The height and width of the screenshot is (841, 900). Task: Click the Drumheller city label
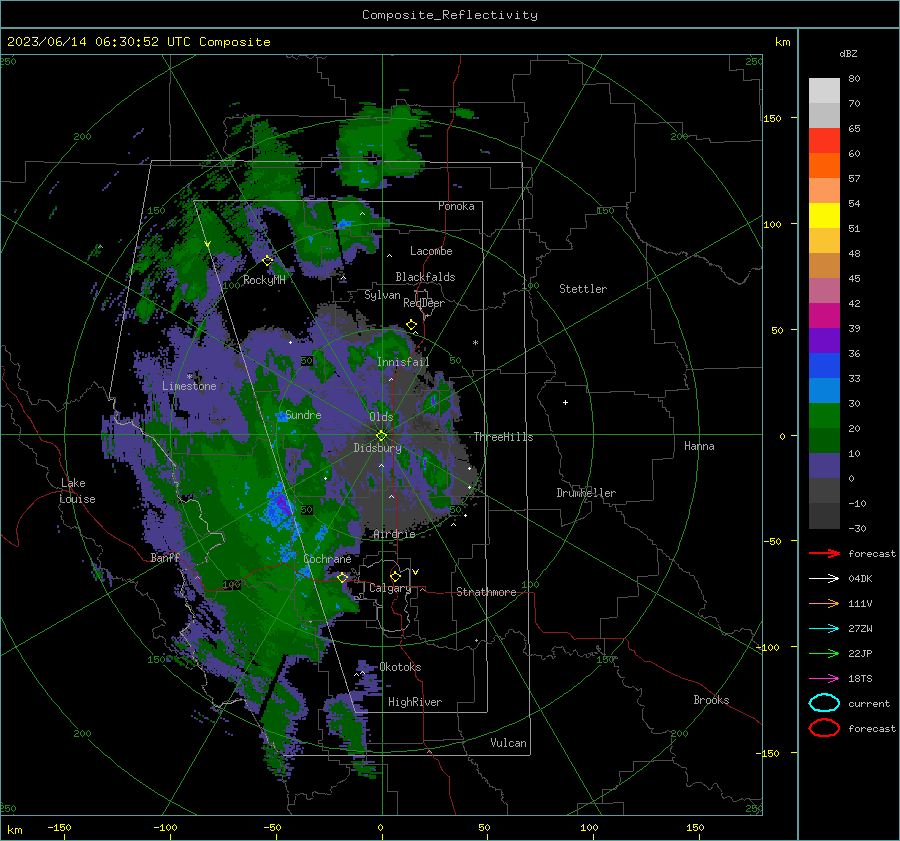pyautogui.click(x=586, y=493)
